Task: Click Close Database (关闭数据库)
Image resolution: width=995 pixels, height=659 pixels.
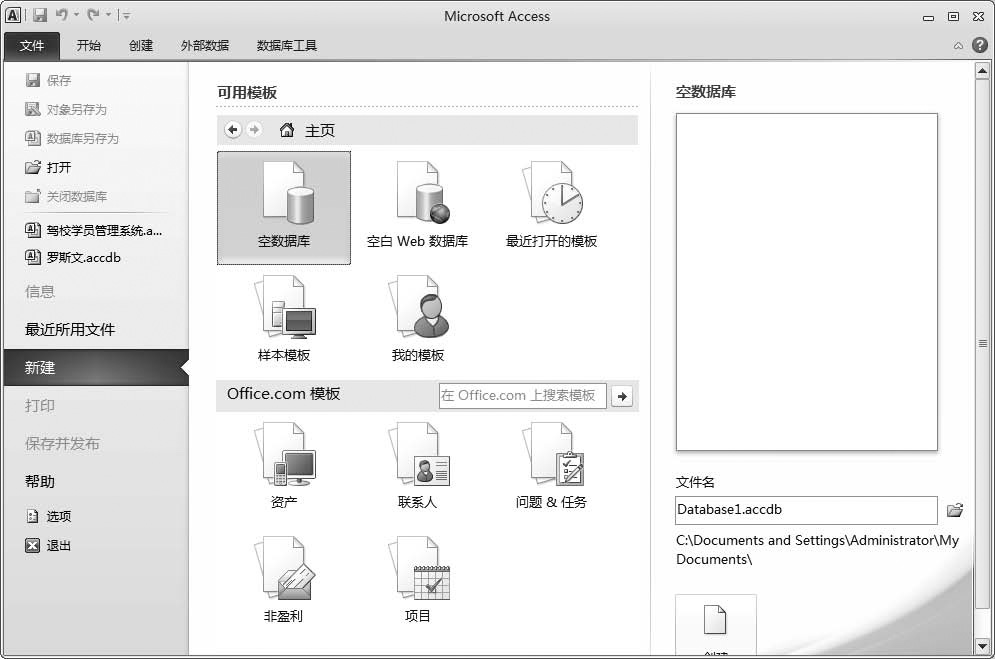Action: pyautogui.click(x=66, y=197)
